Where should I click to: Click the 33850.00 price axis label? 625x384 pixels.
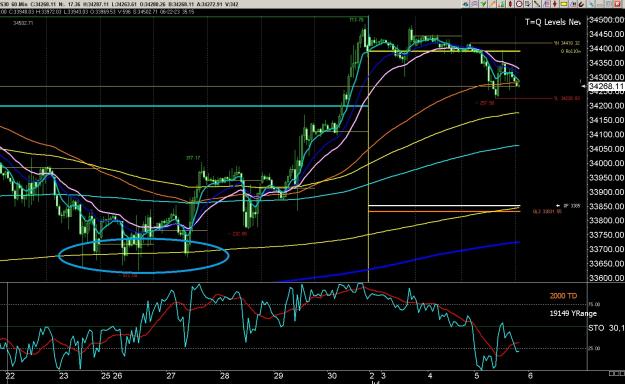[x=606, y=206]
